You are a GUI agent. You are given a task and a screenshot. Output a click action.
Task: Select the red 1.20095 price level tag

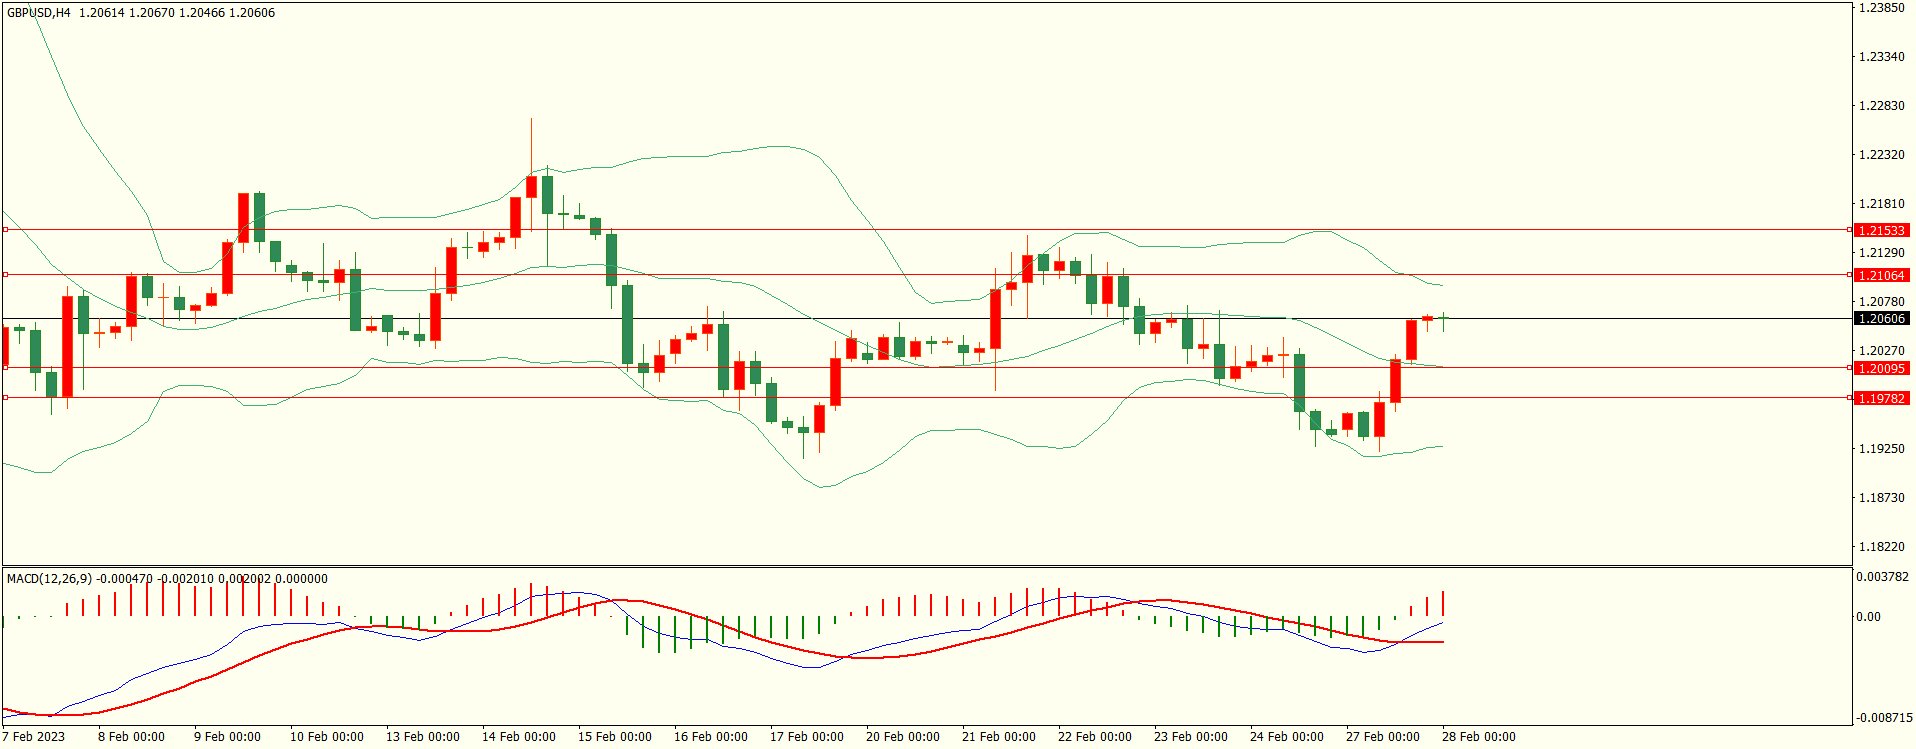[x=1881, y=369]
